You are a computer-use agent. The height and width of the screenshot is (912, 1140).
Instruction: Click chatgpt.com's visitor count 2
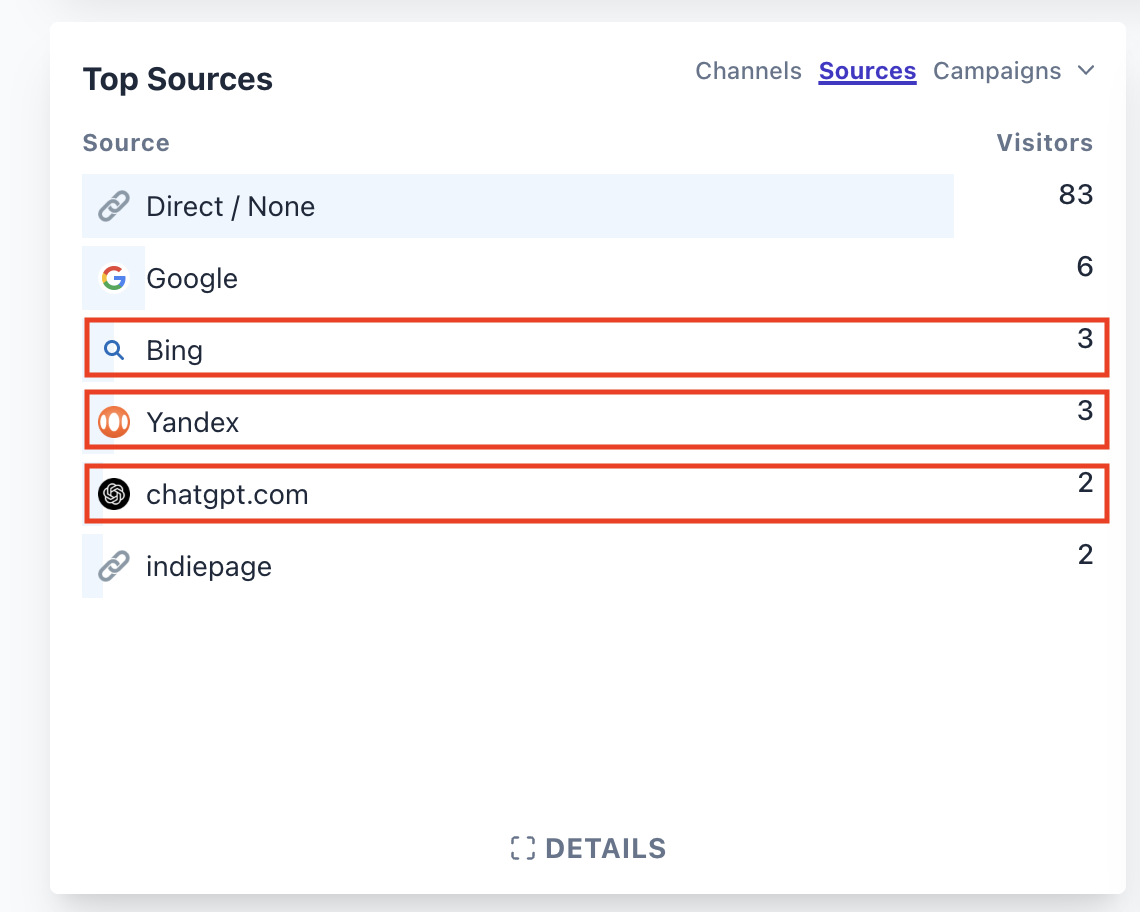1085,482
